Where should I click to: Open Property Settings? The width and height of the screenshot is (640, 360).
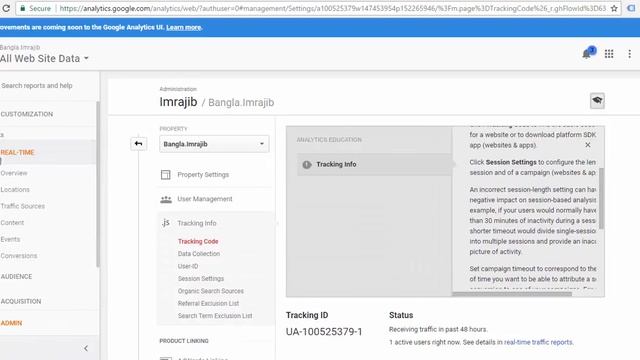point(203,175)
